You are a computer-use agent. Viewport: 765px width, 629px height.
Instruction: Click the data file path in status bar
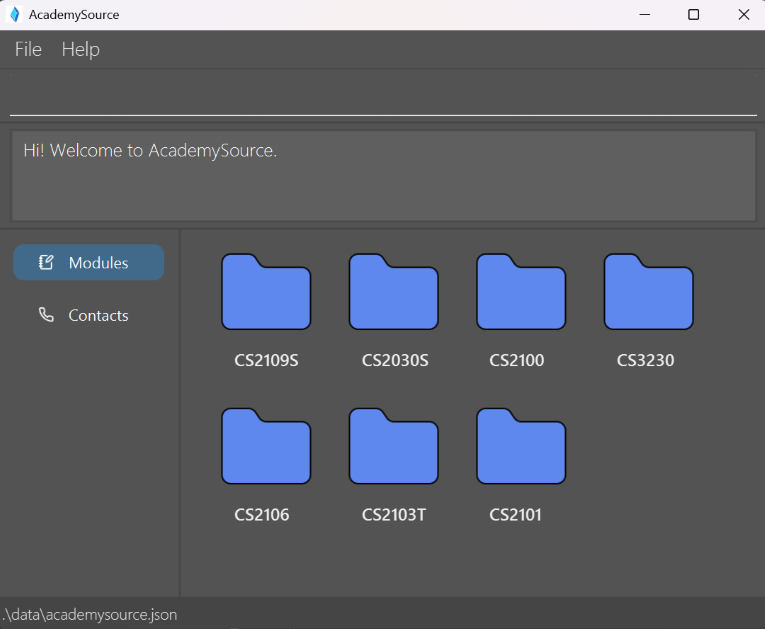click(x=90, y=614)
